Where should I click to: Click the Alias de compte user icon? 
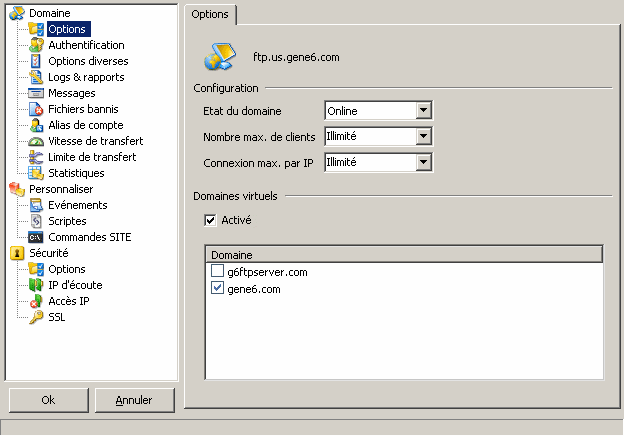pos(36,125)
